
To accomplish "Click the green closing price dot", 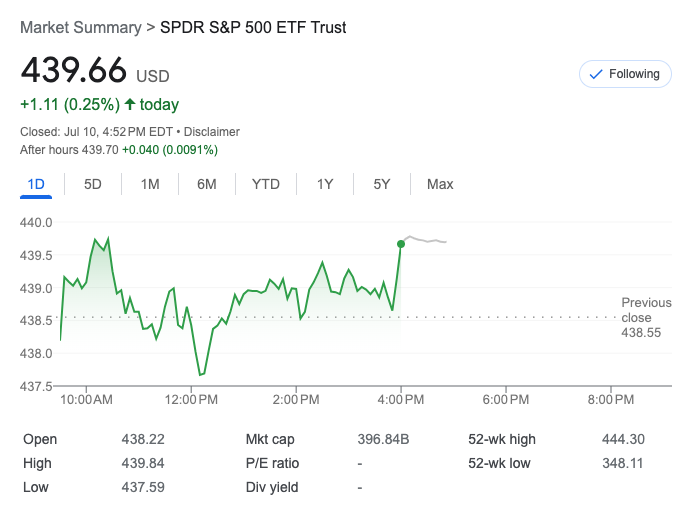I will click(401, 243).
